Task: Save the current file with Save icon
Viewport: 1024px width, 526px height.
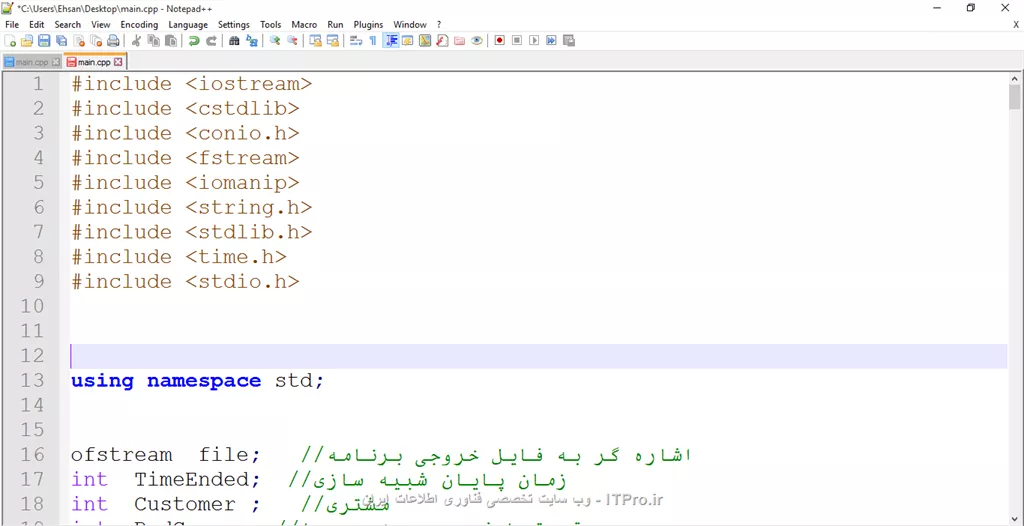Action: click(44, 41)
